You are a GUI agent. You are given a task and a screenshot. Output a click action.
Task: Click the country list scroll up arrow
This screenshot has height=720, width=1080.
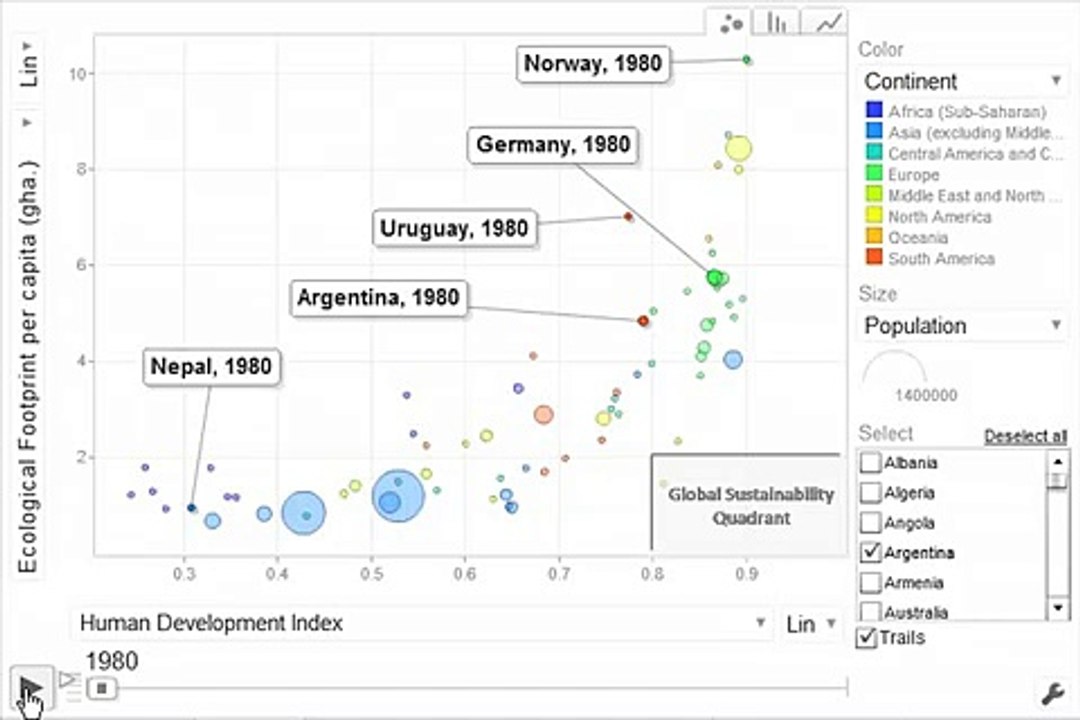click(x=1057, y=461)
